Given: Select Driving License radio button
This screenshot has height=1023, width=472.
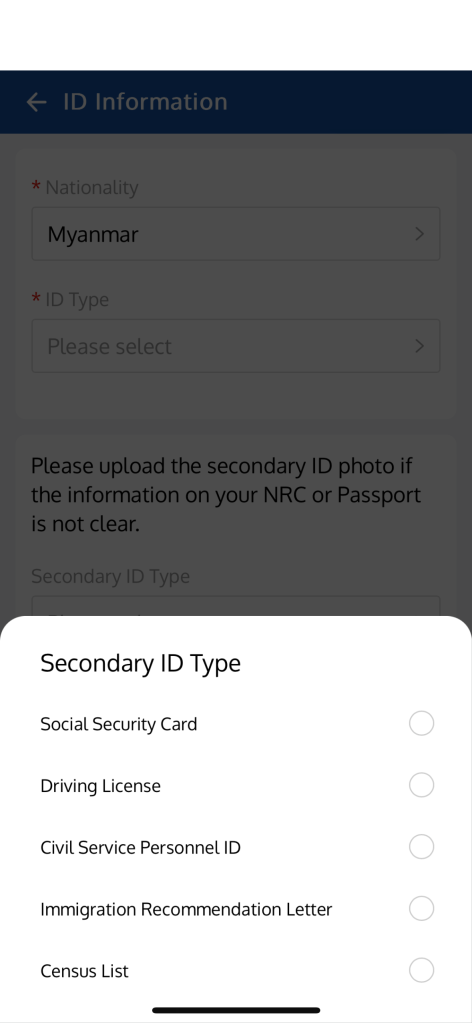Looking at the screenshot, I should click(x=421, y=785).
